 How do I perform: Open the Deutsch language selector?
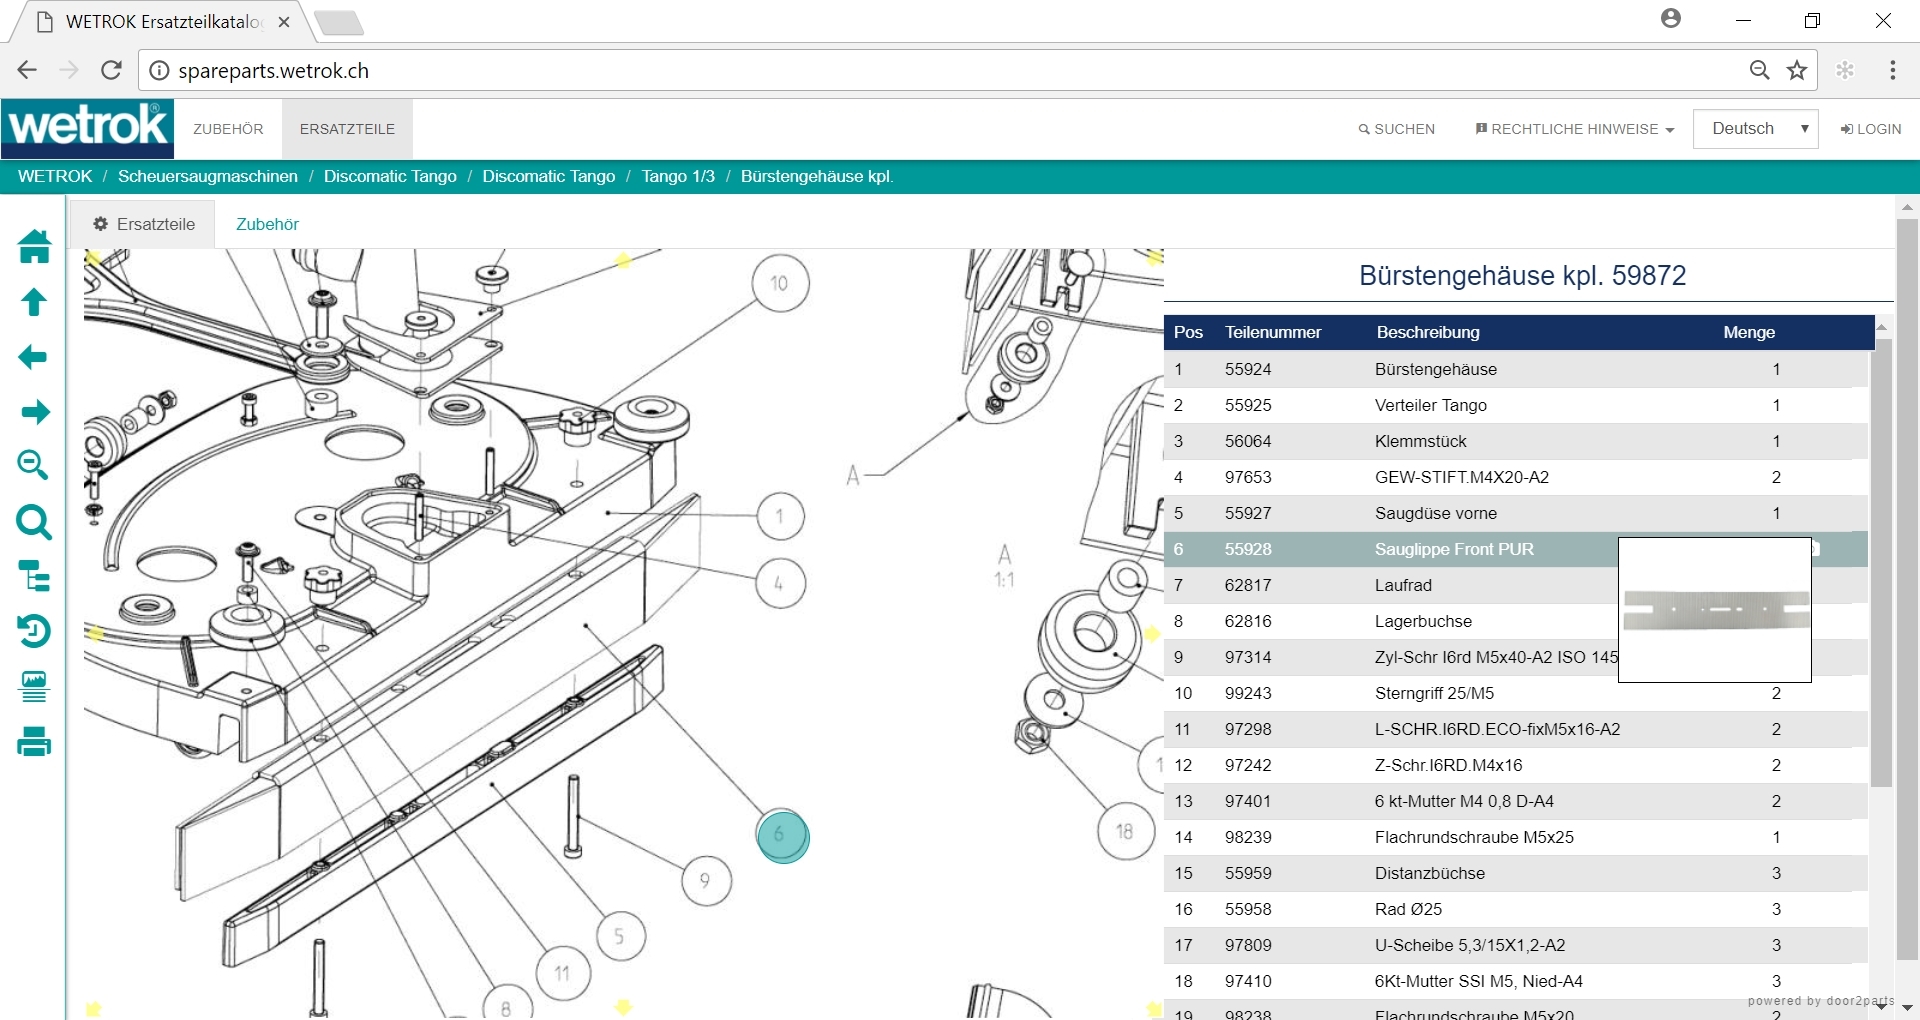point(1755,129)
